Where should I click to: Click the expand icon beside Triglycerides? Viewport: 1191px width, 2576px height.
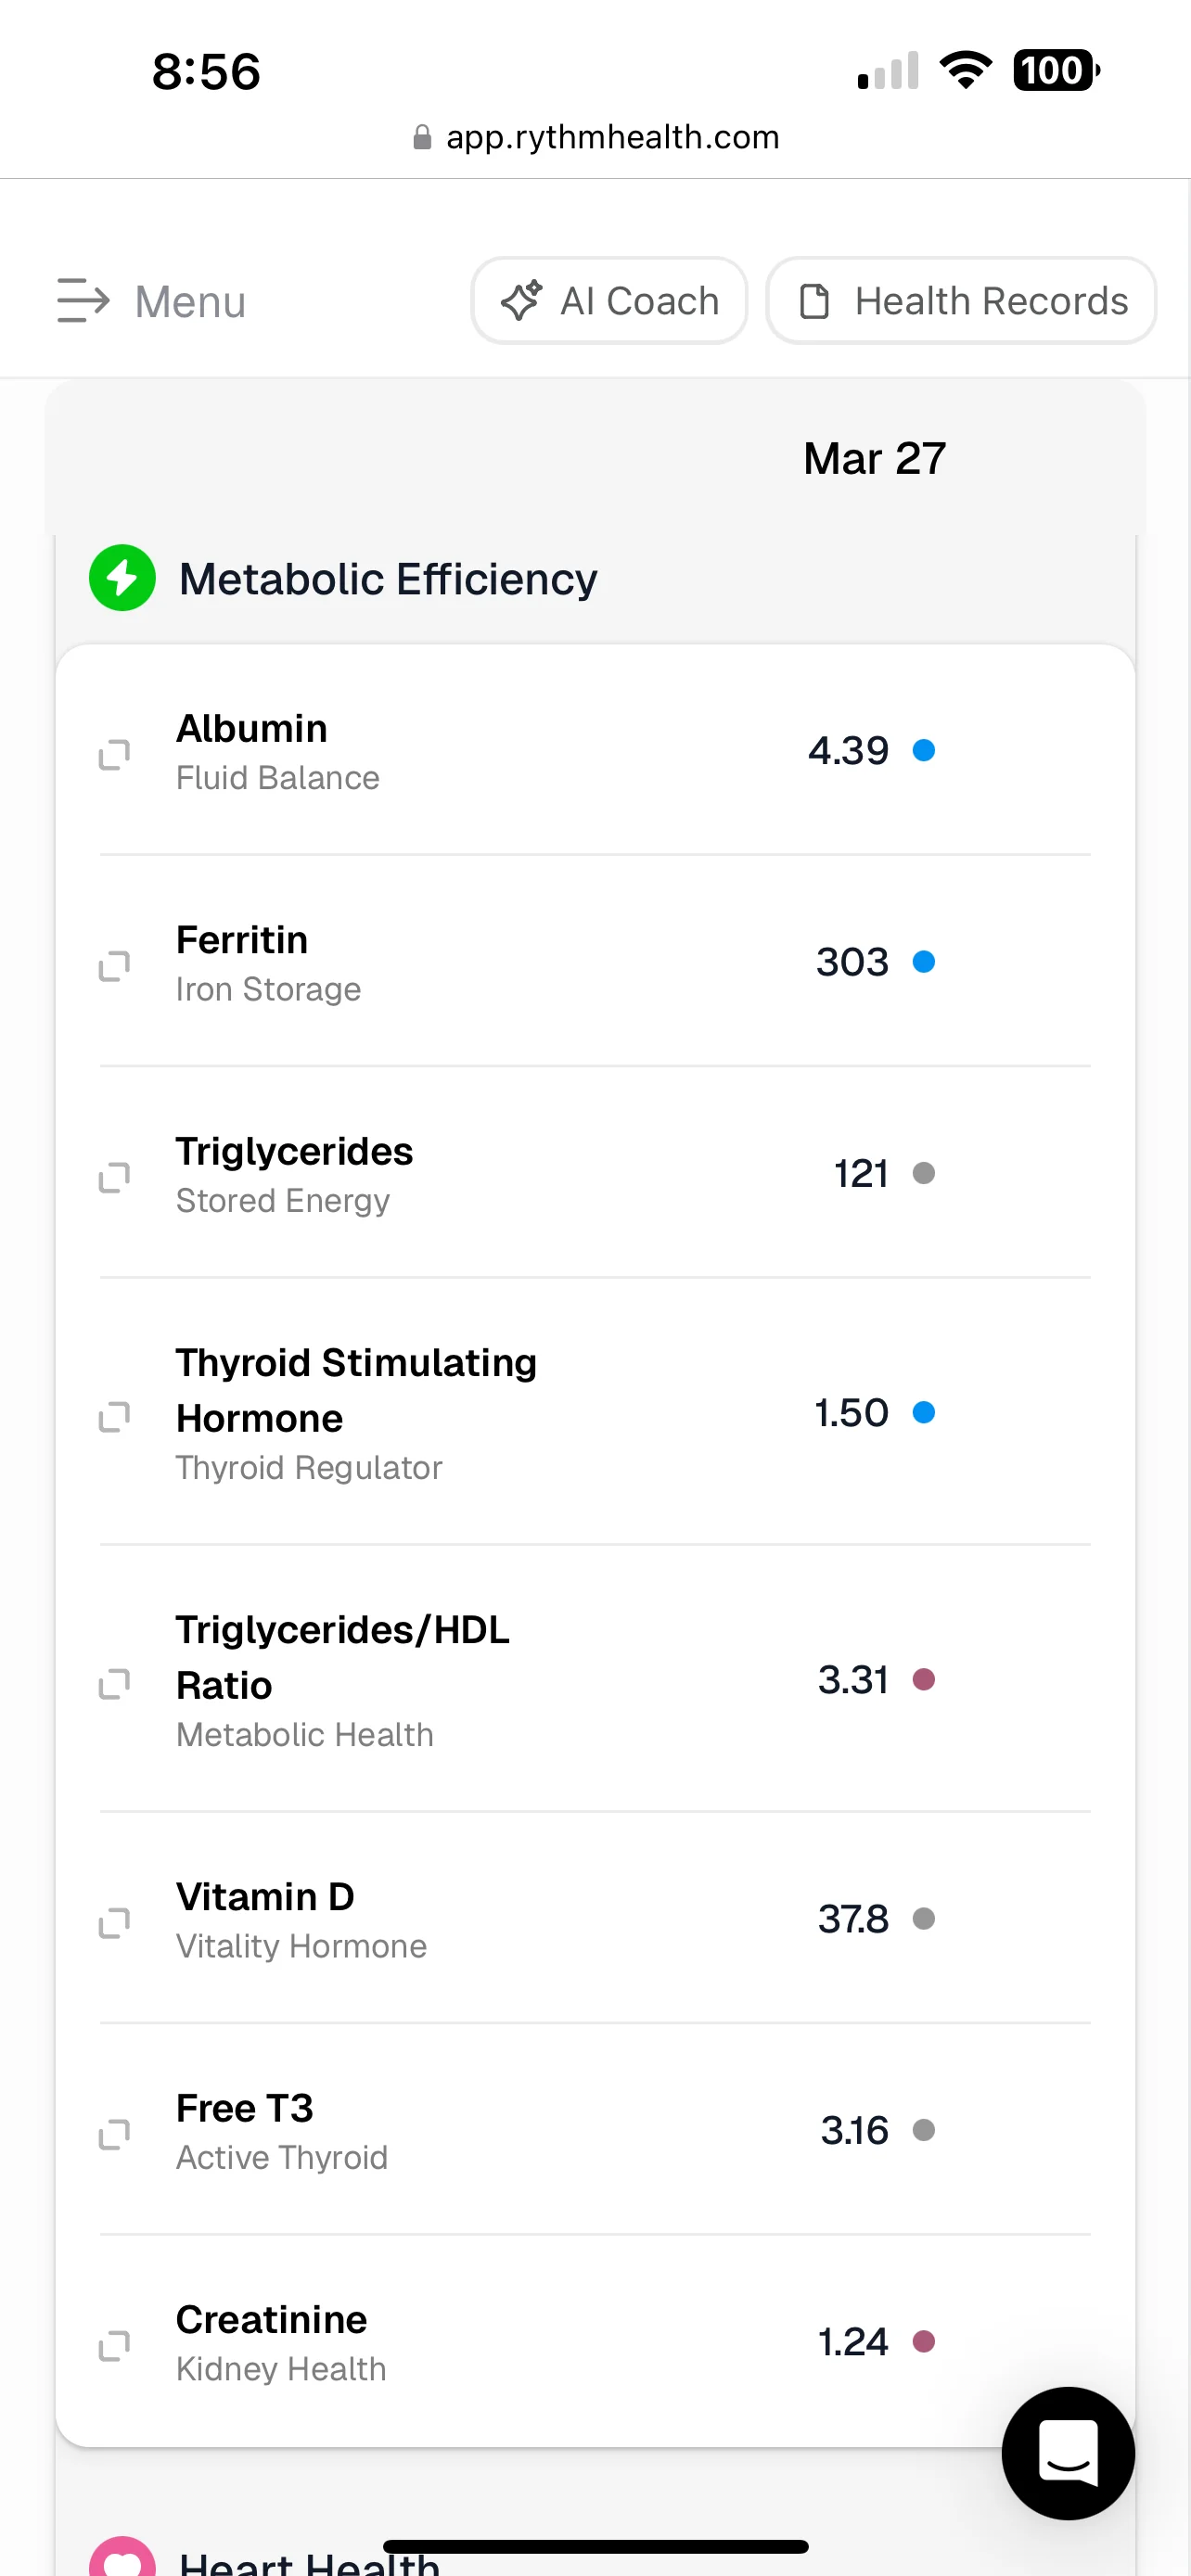[114, 1177]
